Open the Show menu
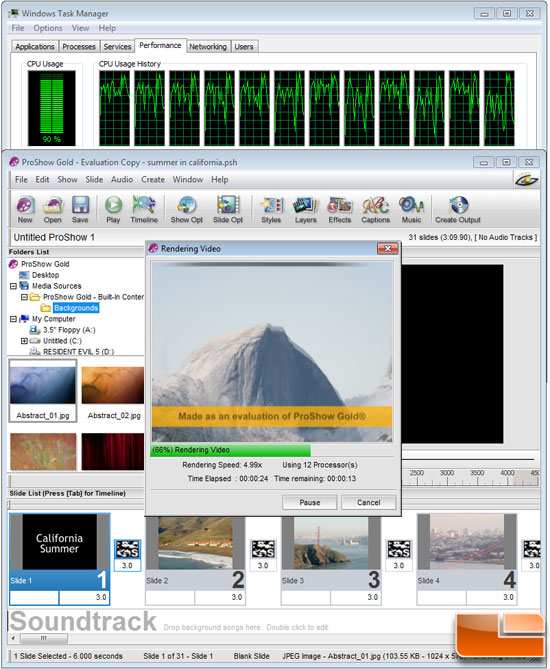 [67, 180]
